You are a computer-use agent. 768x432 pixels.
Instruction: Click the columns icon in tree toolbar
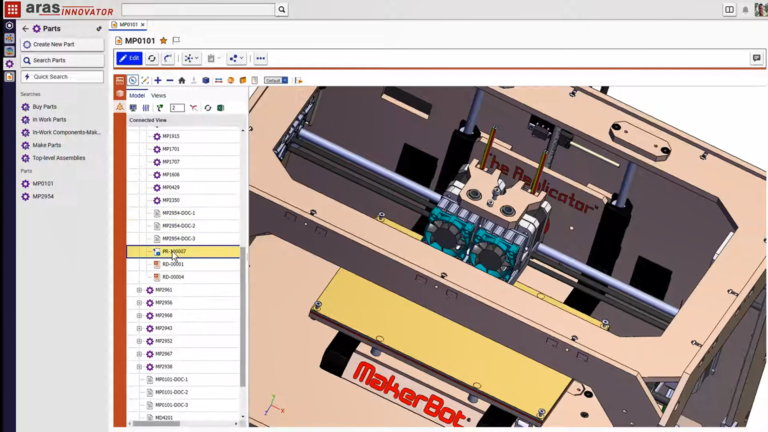point(146,108)
